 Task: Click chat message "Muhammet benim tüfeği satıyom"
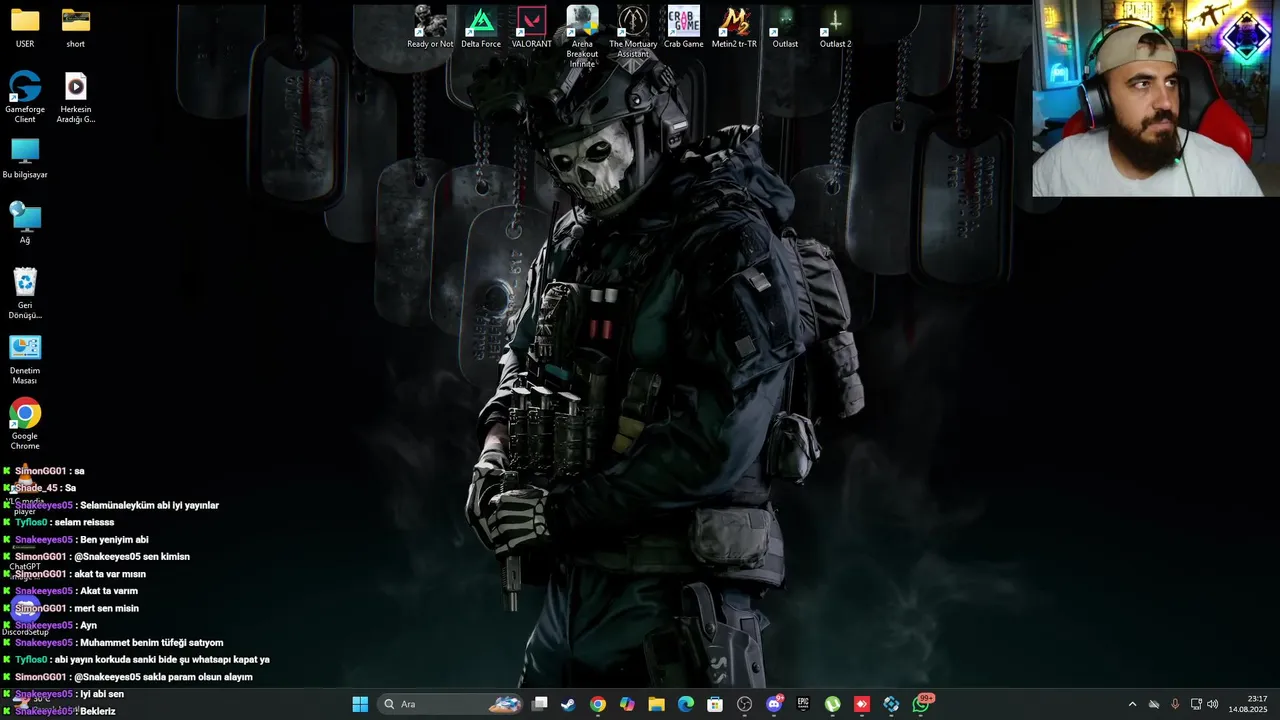pyautogui.click(x=151, y=643)
